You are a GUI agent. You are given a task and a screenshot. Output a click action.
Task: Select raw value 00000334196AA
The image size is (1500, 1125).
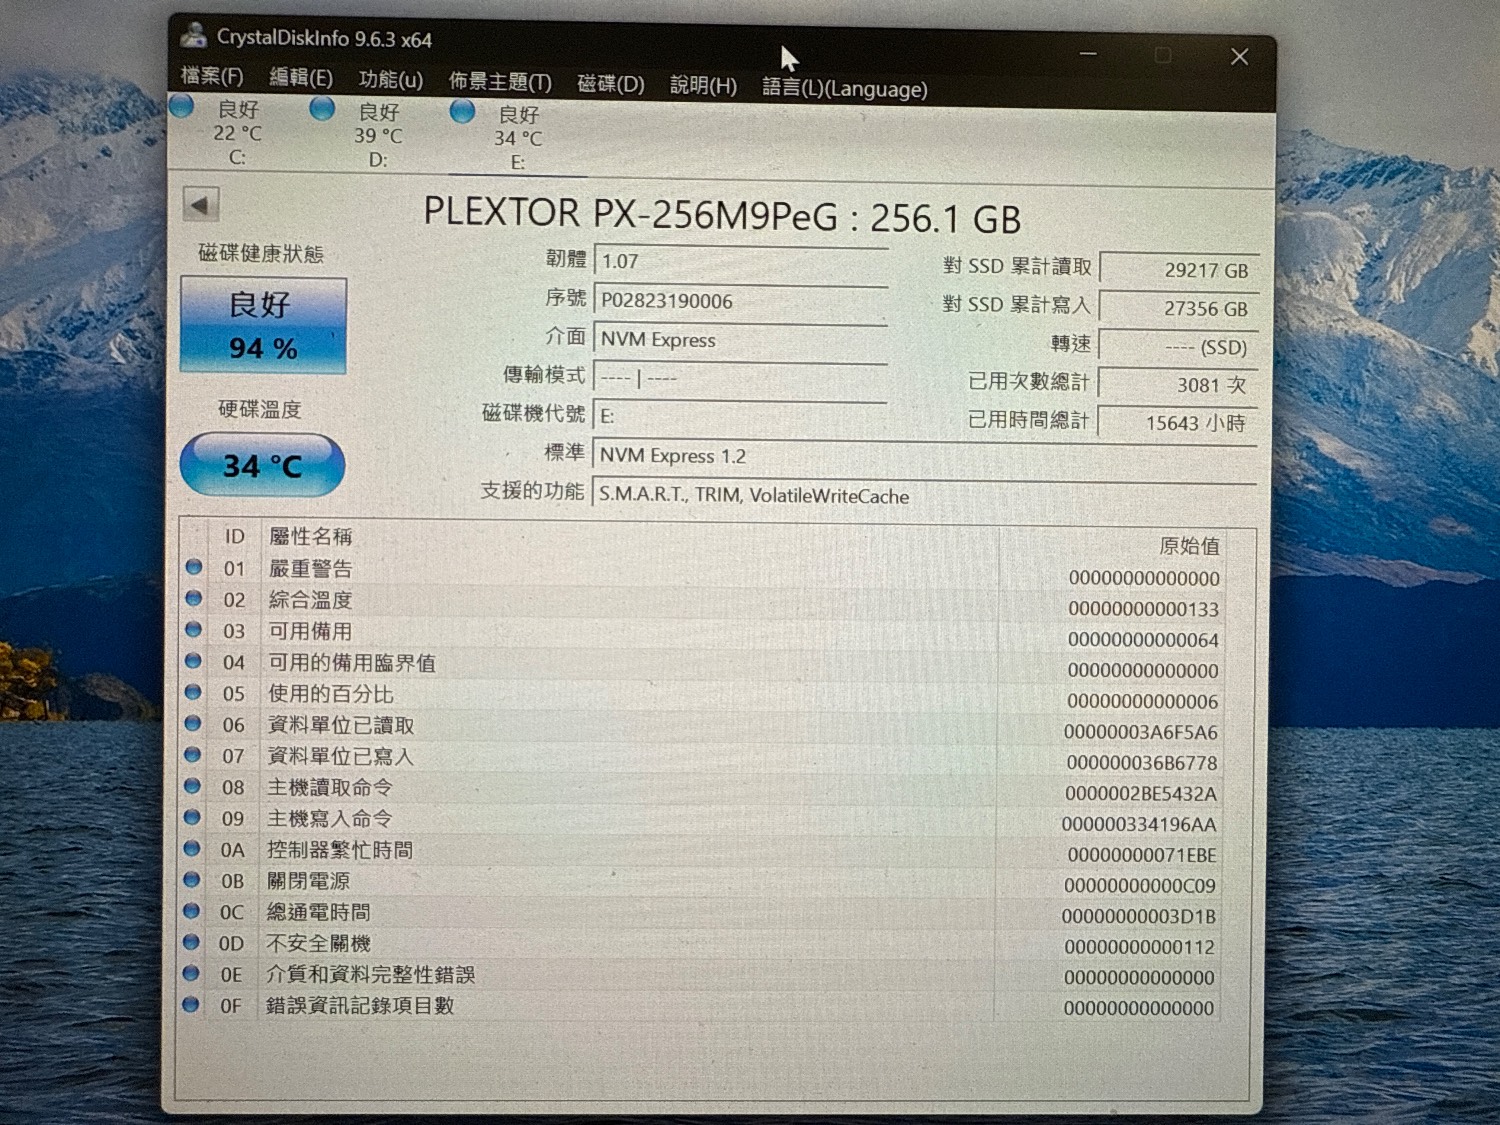[1139, 825]
